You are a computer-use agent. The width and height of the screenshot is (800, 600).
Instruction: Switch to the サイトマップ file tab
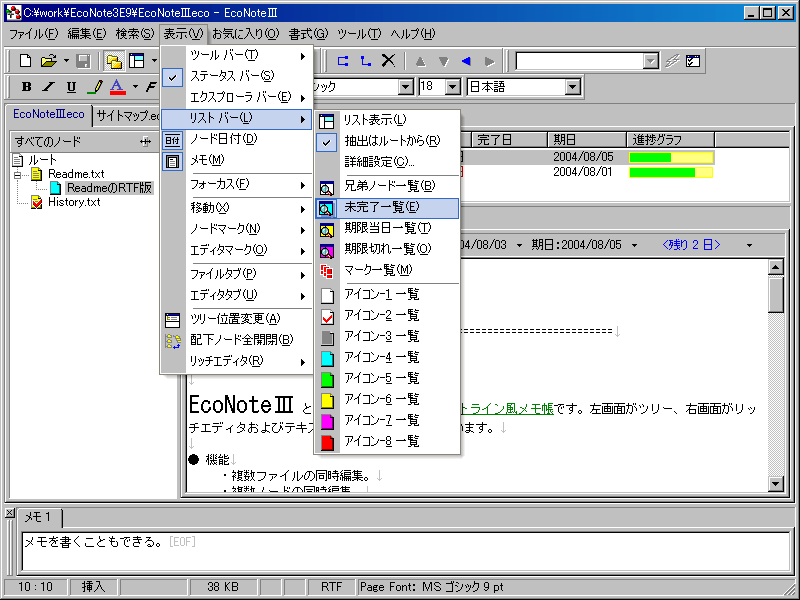(128, 116)
